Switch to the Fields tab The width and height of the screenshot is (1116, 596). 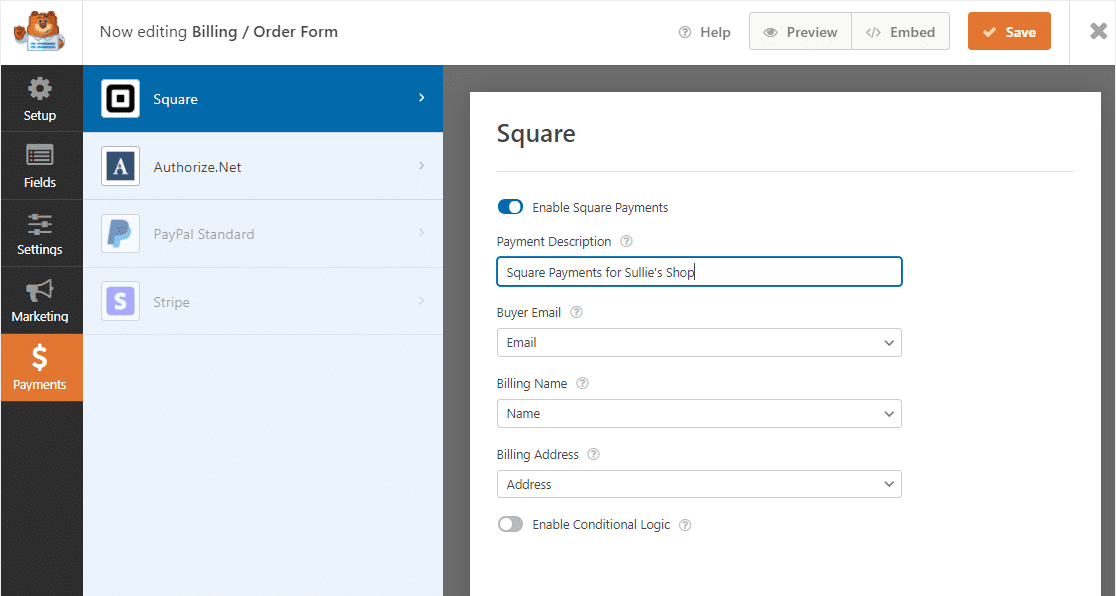click(41, 165)
